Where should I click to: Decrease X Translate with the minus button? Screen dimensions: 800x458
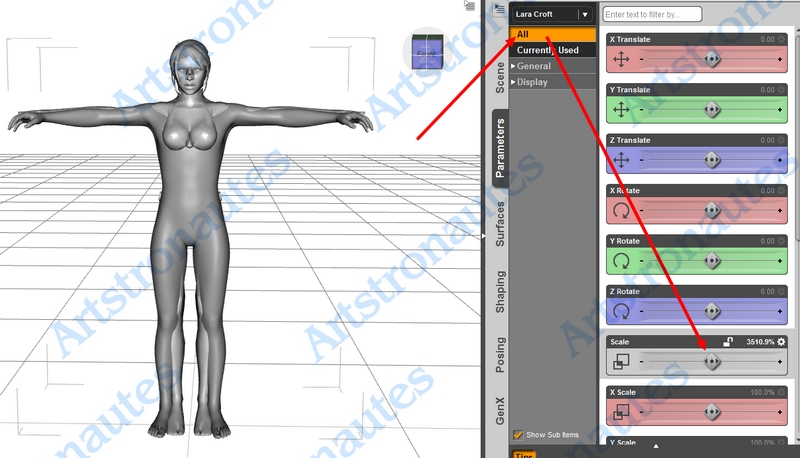pos(641,59)
